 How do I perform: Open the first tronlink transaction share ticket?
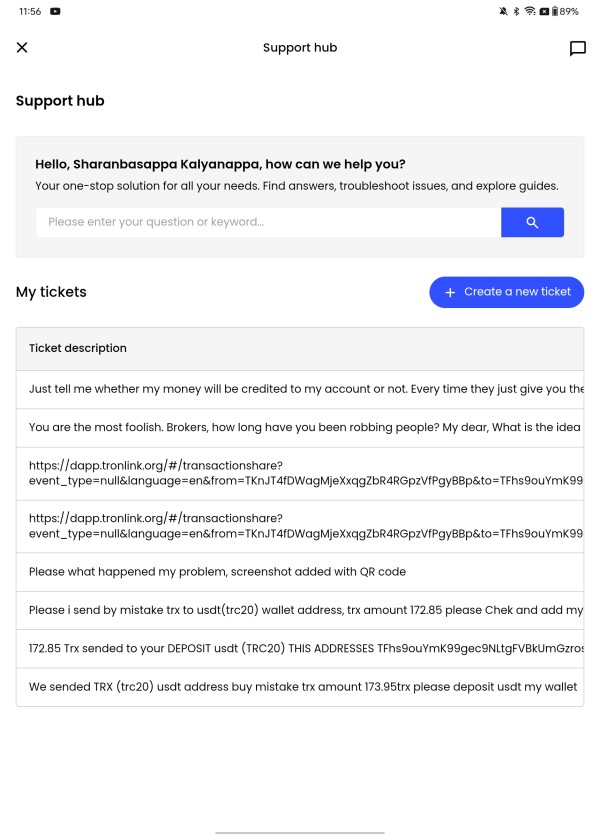pyautogui.click(x=300, y=472)
